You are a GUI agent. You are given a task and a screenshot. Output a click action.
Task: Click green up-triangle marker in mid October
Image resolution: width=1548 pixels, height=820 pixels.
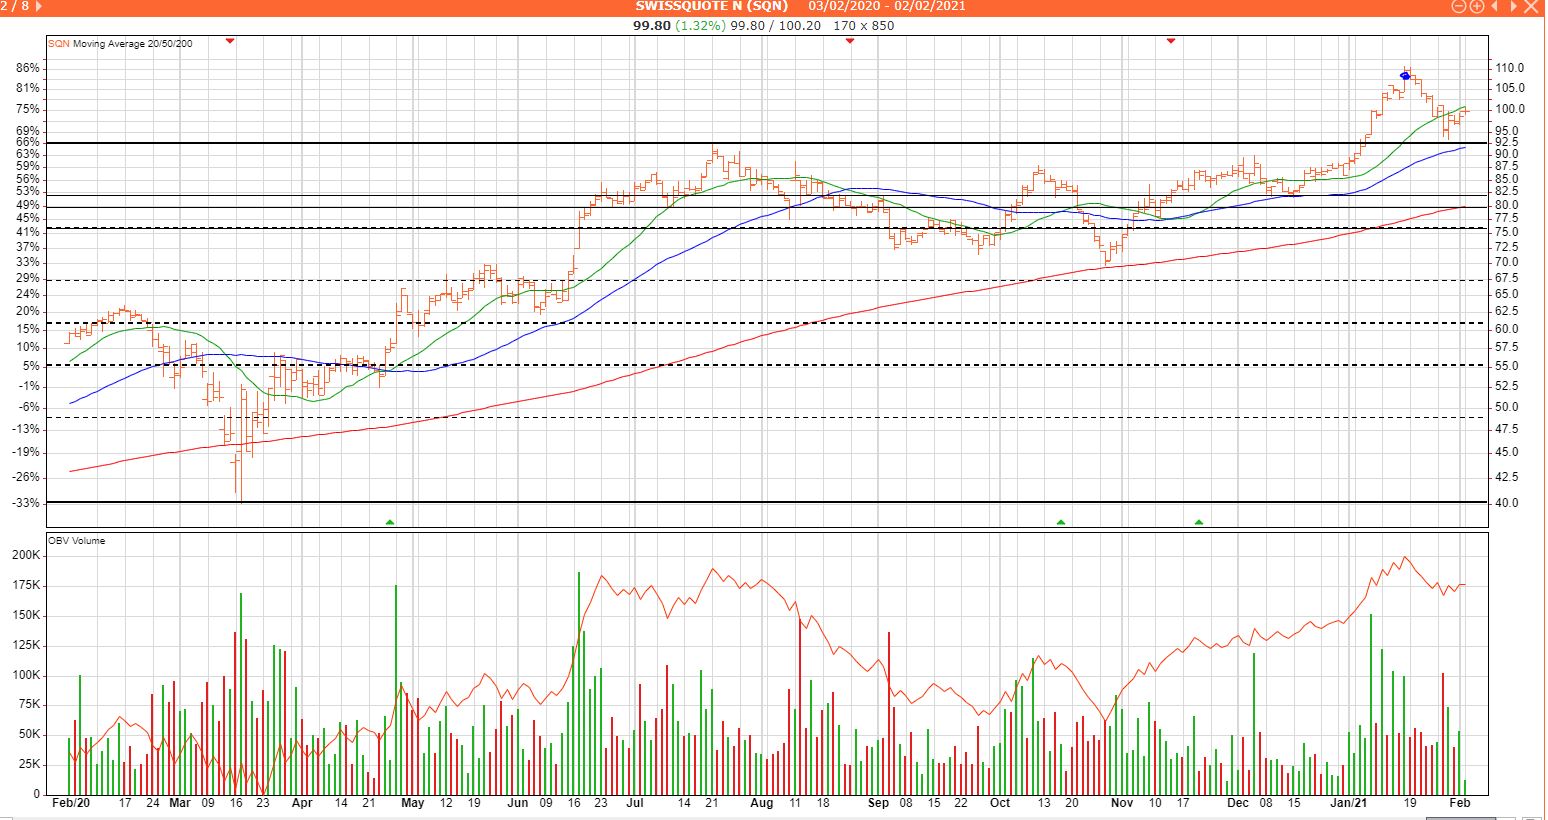tap(1061, 522)
